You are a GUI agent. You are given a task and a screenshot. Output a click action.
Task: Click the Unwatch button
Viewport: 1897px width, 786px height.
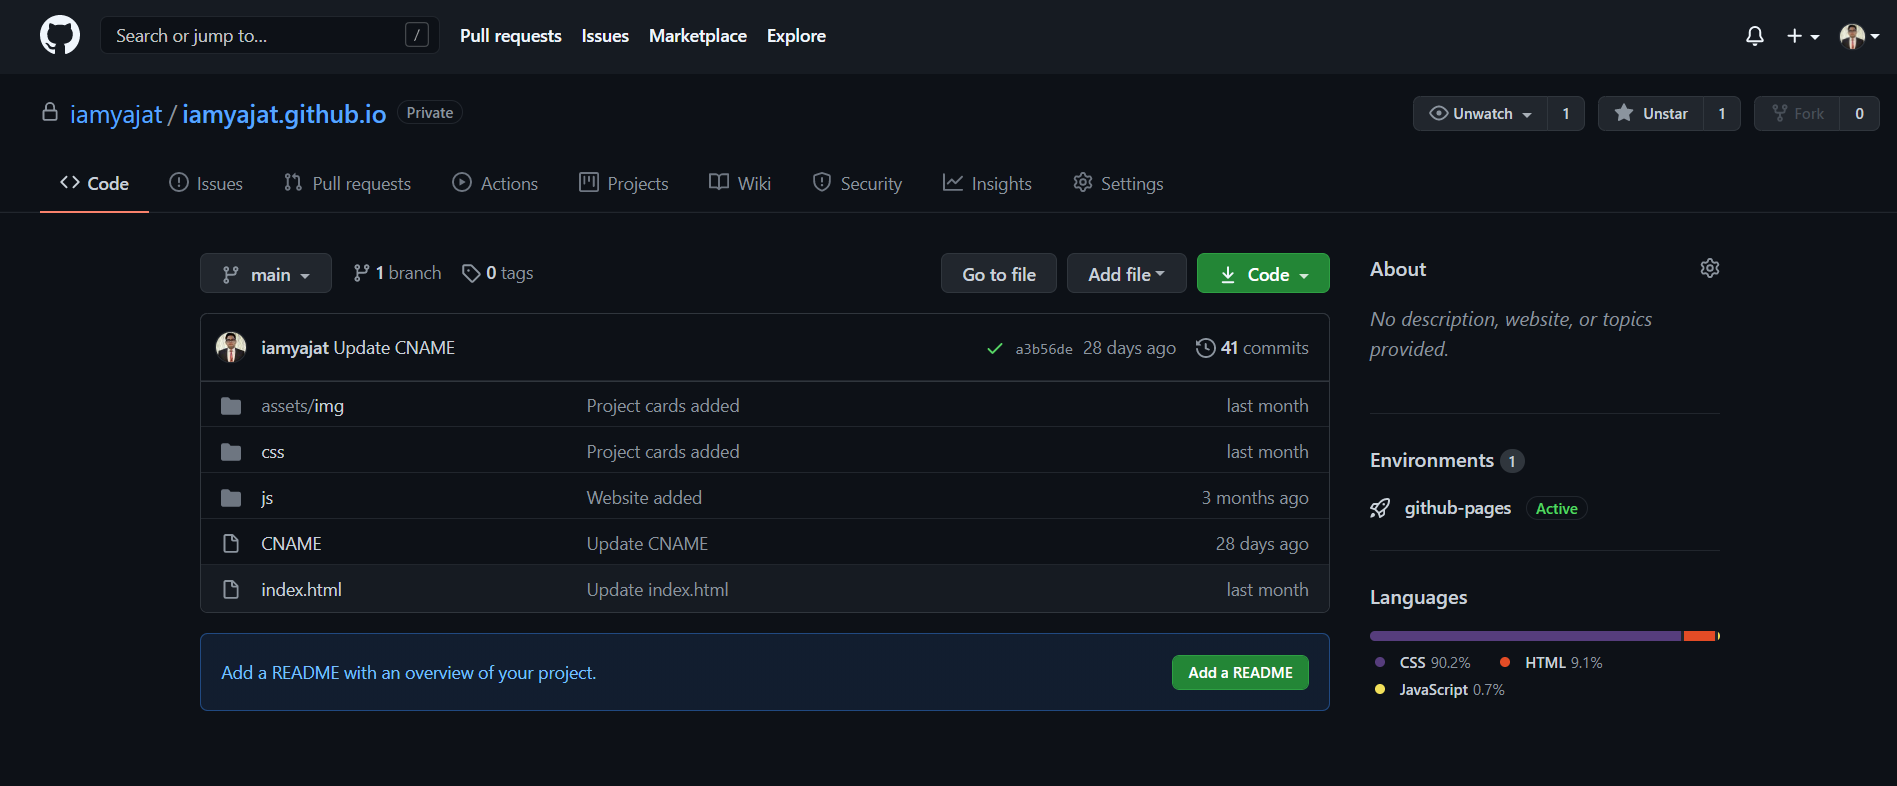(1480, 113)
